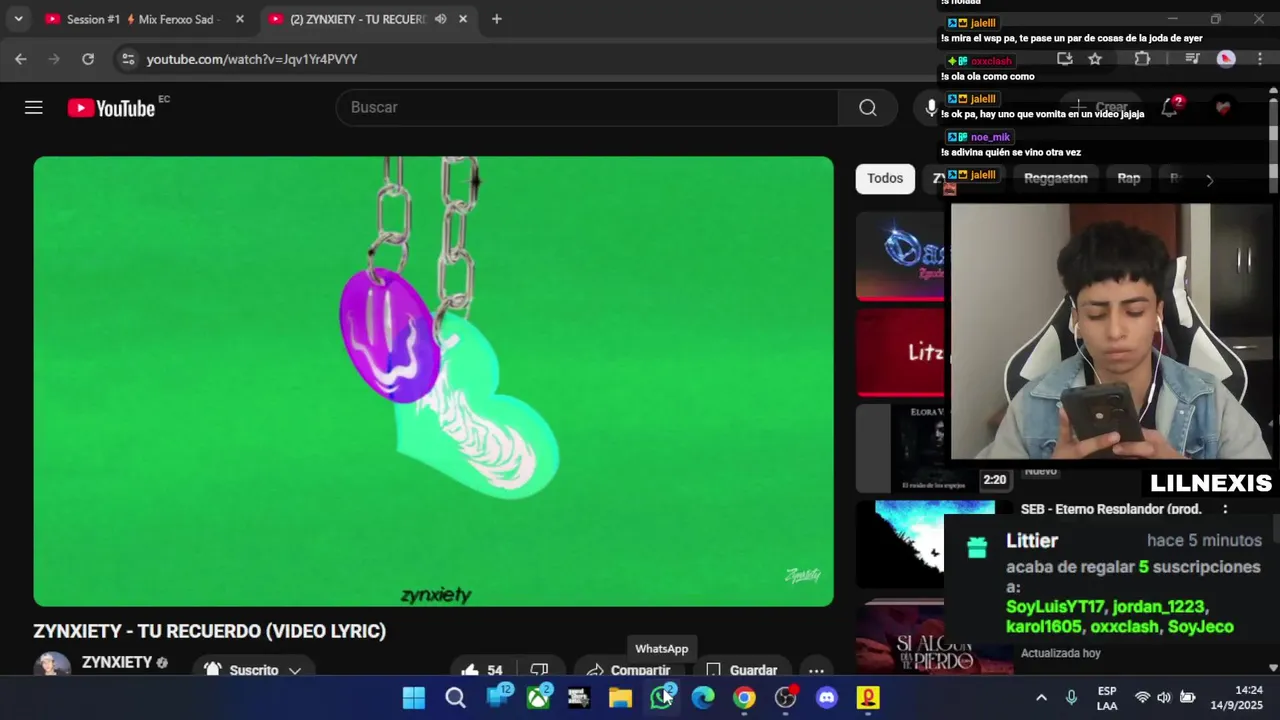1280x720 pixels.
Task: Open WhatsApp from the taskbar
Action: [x=662, y=697]
